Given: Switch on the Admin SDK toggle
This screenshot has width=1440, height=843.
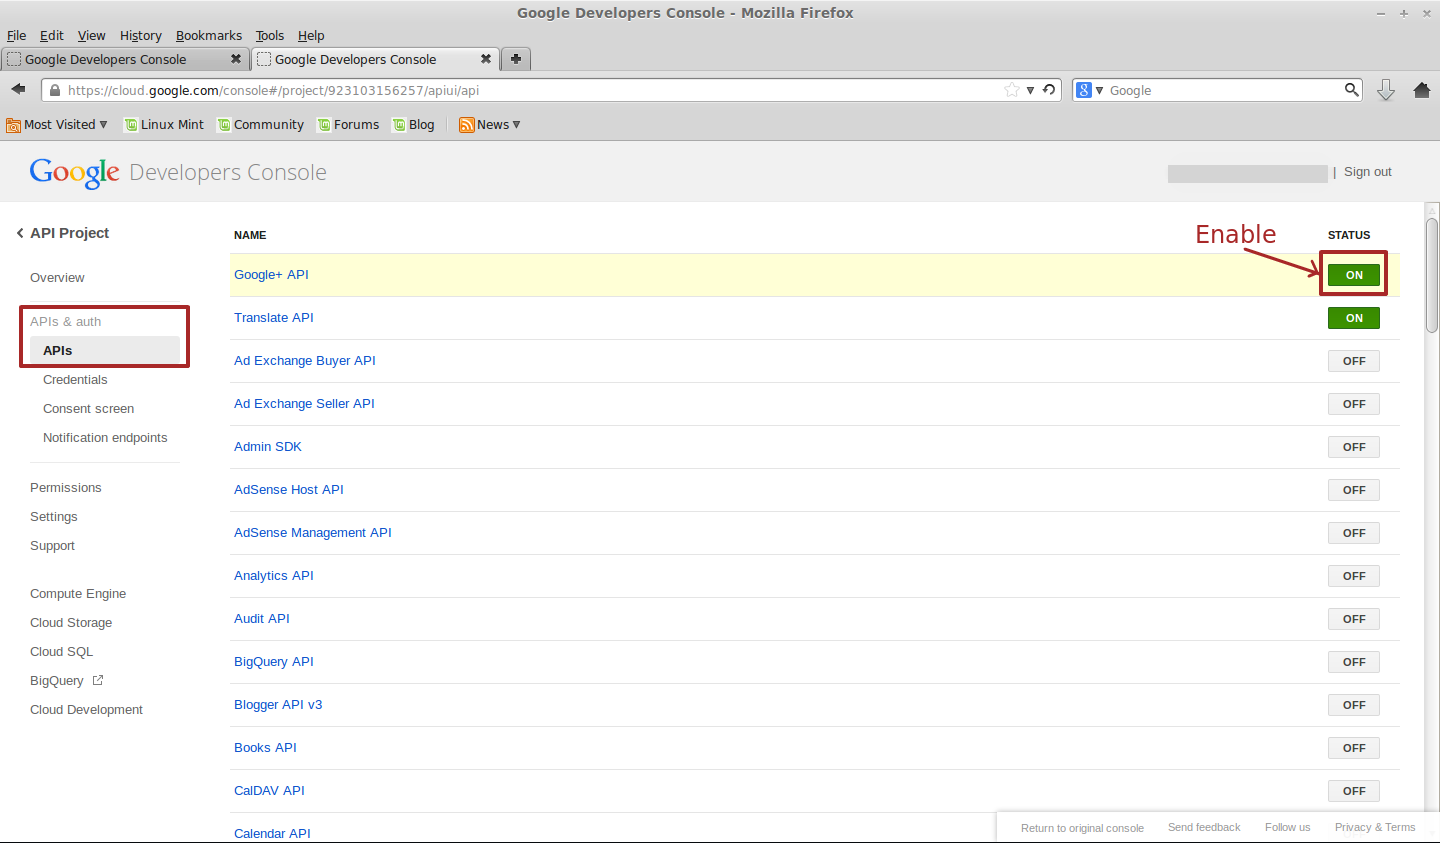Looking at the screenshot, I should [x=1354, y=447].
